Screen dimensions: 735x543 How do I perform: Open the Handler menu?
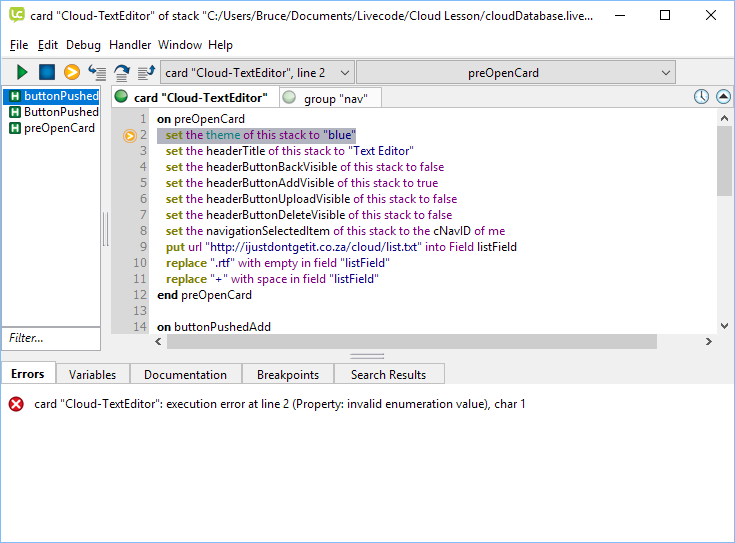130,45
